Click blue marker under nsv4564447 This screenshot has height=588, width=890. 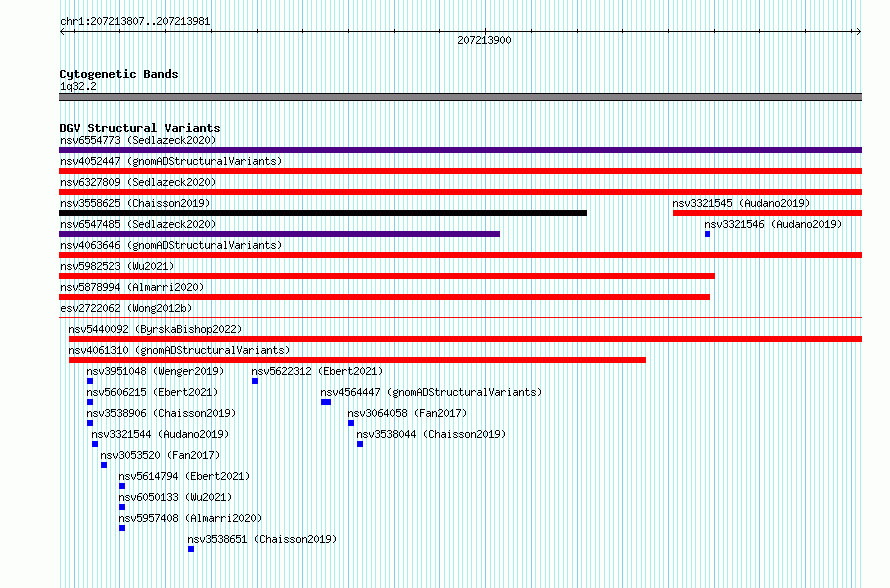[326, 402]
